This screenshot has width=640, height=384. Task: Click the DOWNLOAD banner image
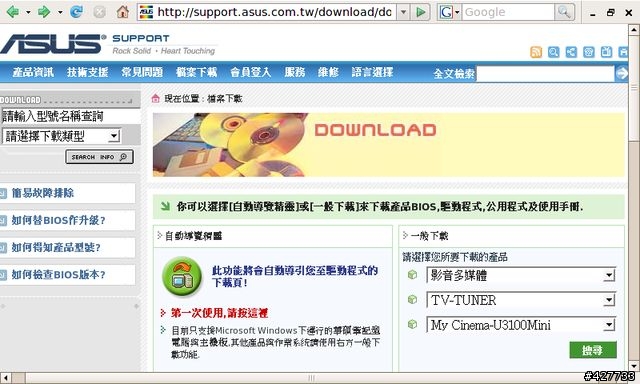coord(388,145)
